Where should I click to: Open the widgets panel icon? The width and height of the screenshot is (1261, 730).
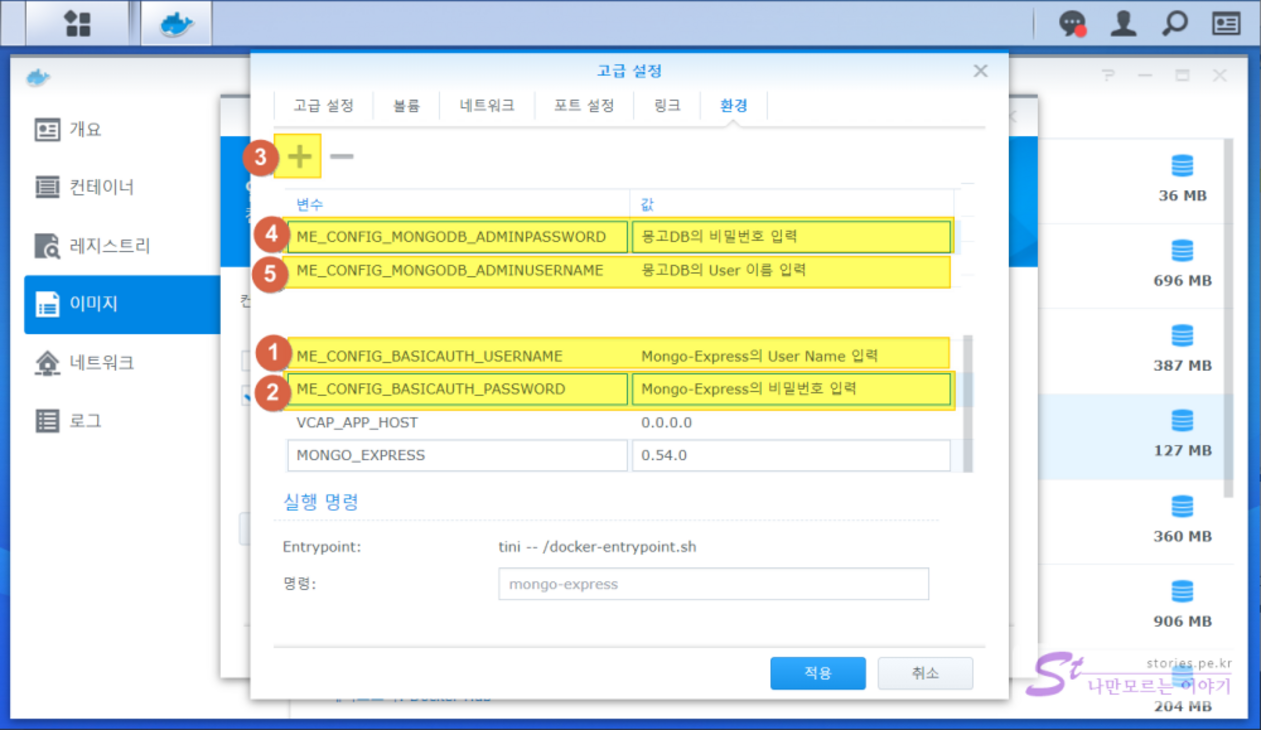pos(1226,23)
